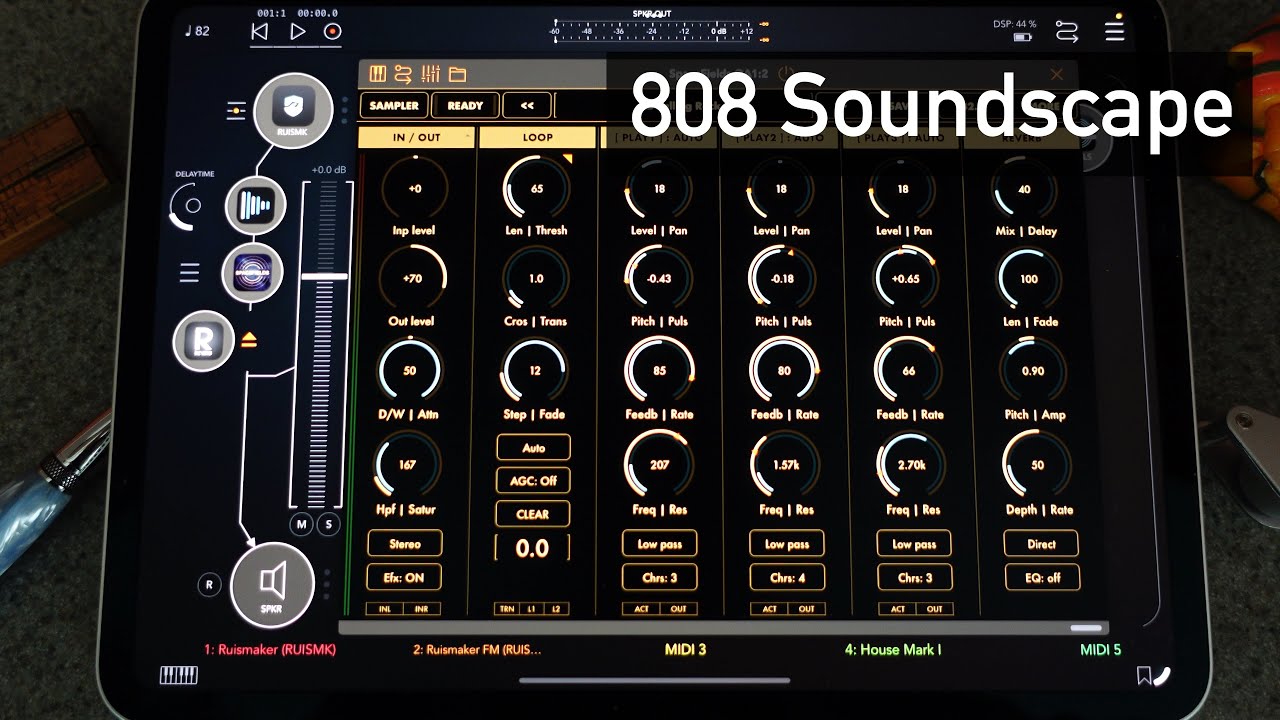The image size is (1280, 720).
Task: Select channel tab 4: House Mark I
Action: coord(893,650)
